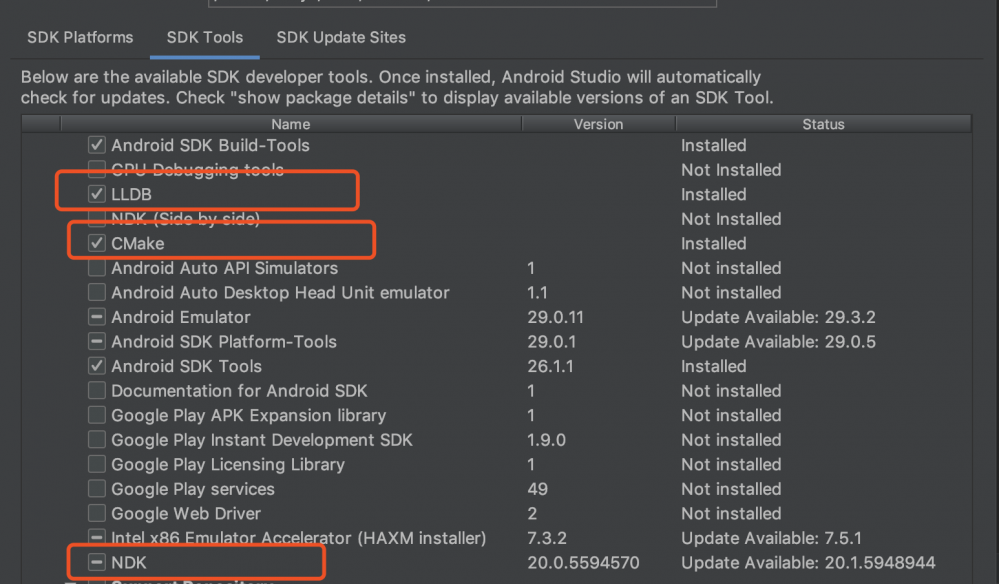Viewport: 999px width, 584px height.
Task: Sort table by Name column header
Action: click(x=291, y=125)
